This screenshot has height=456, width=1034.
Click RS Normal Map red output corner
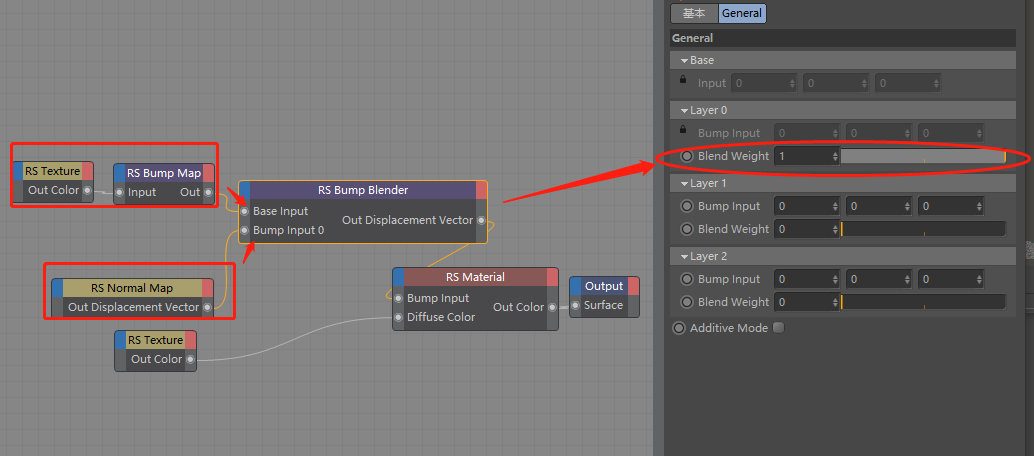(x=208, y=288)
